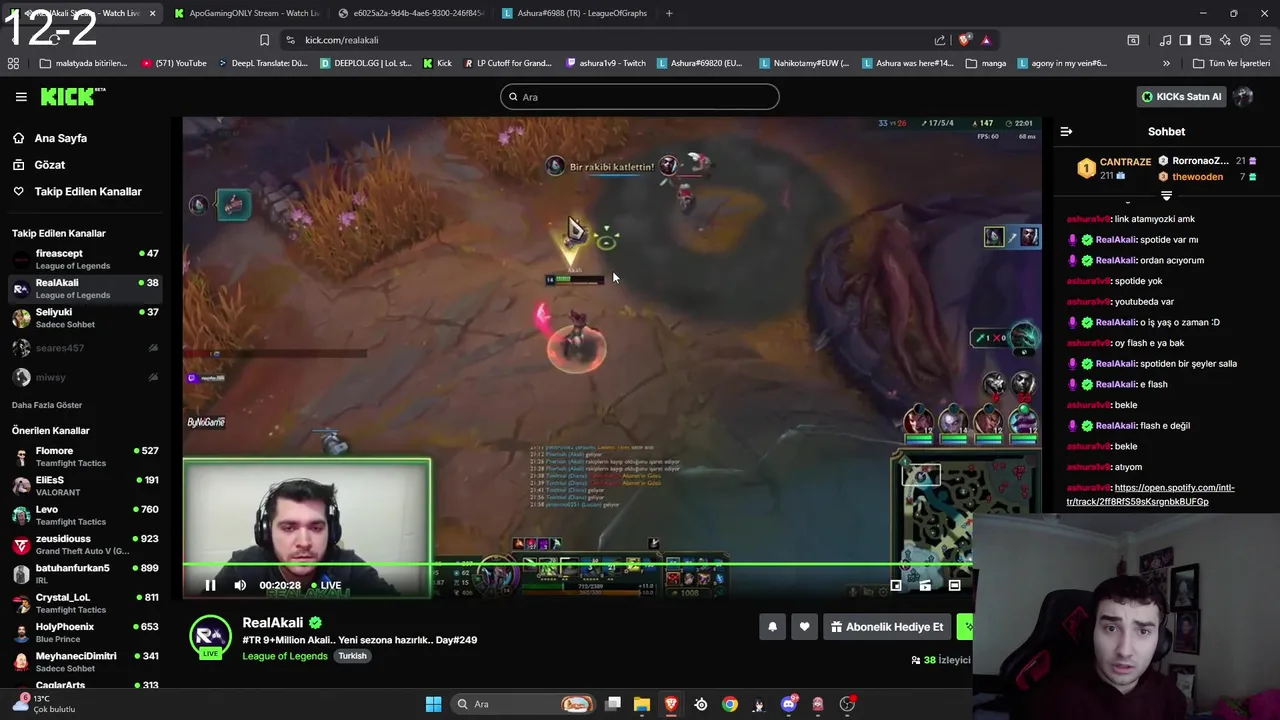Click the share page icon in address bar

click(x=940, y=40)
